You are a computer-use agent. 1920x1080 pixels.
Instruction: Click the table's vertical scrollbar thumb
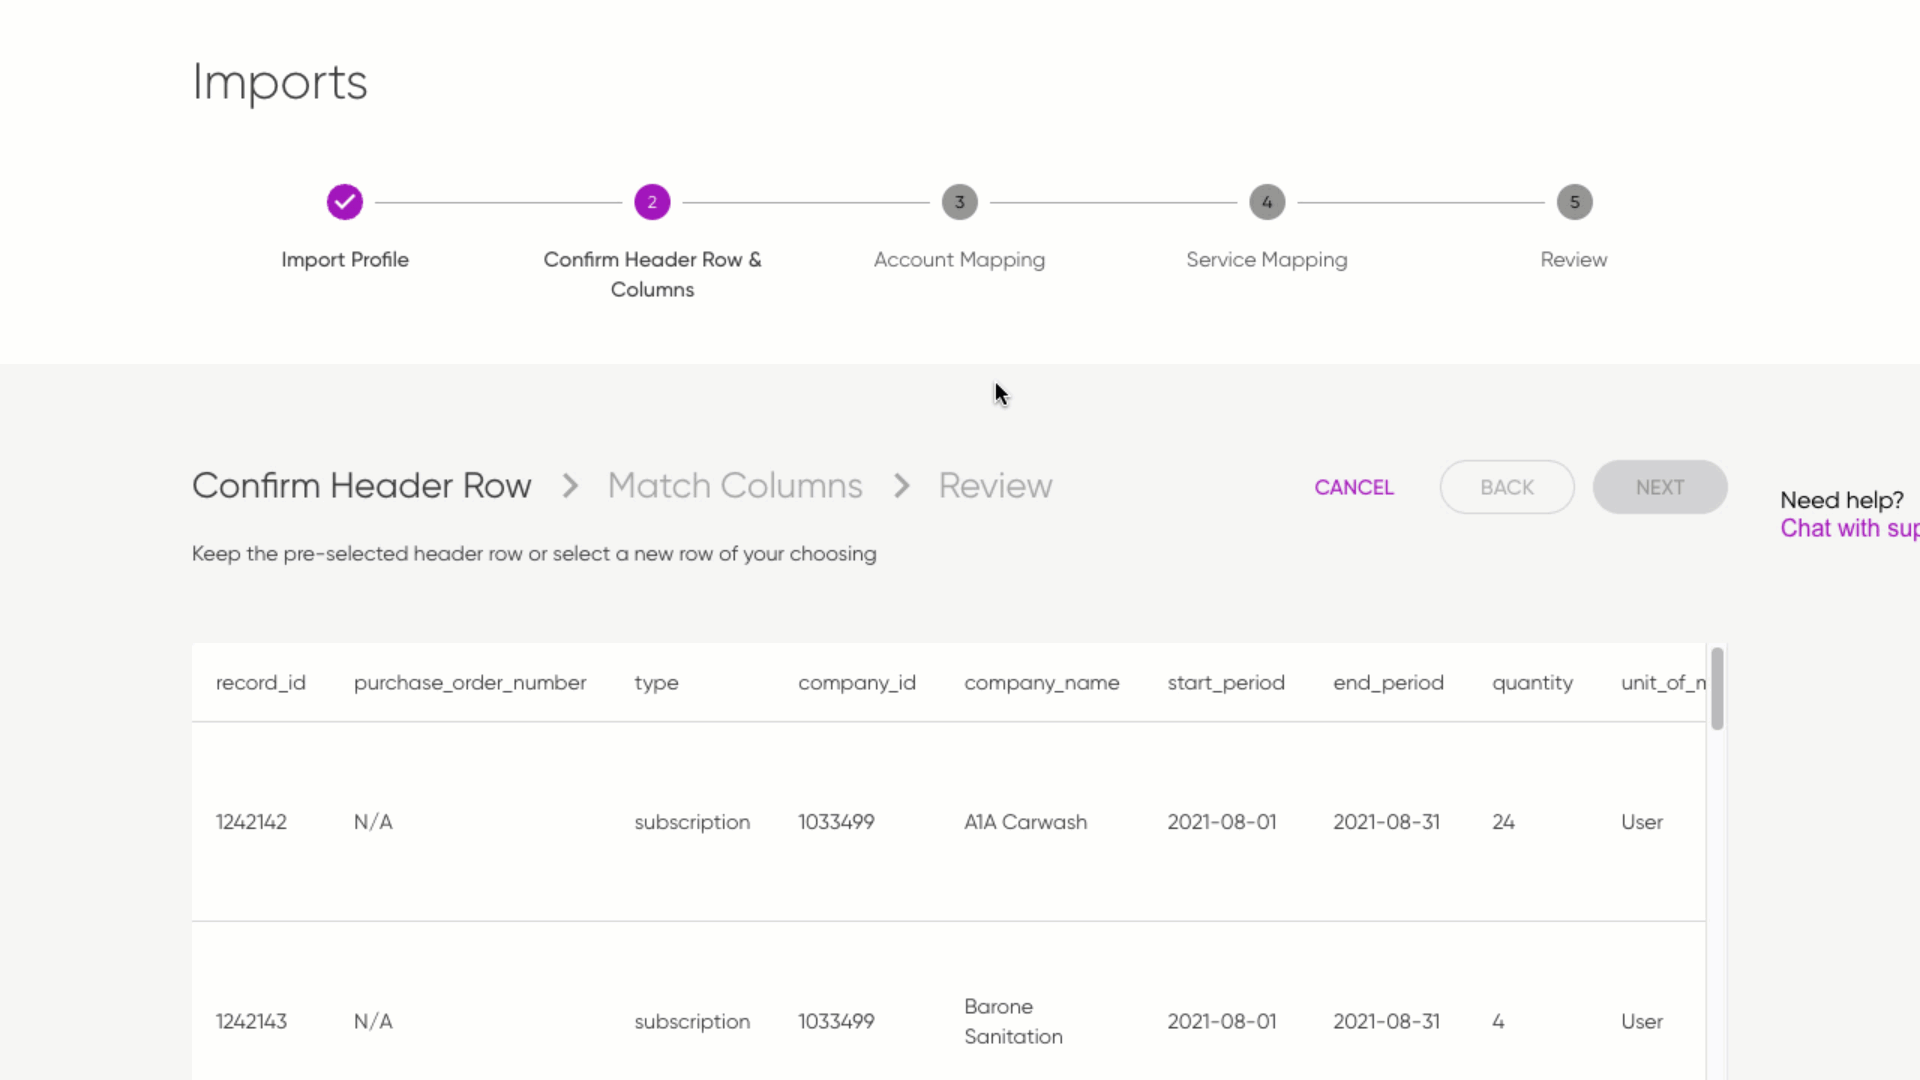[x=1717, y=689]
